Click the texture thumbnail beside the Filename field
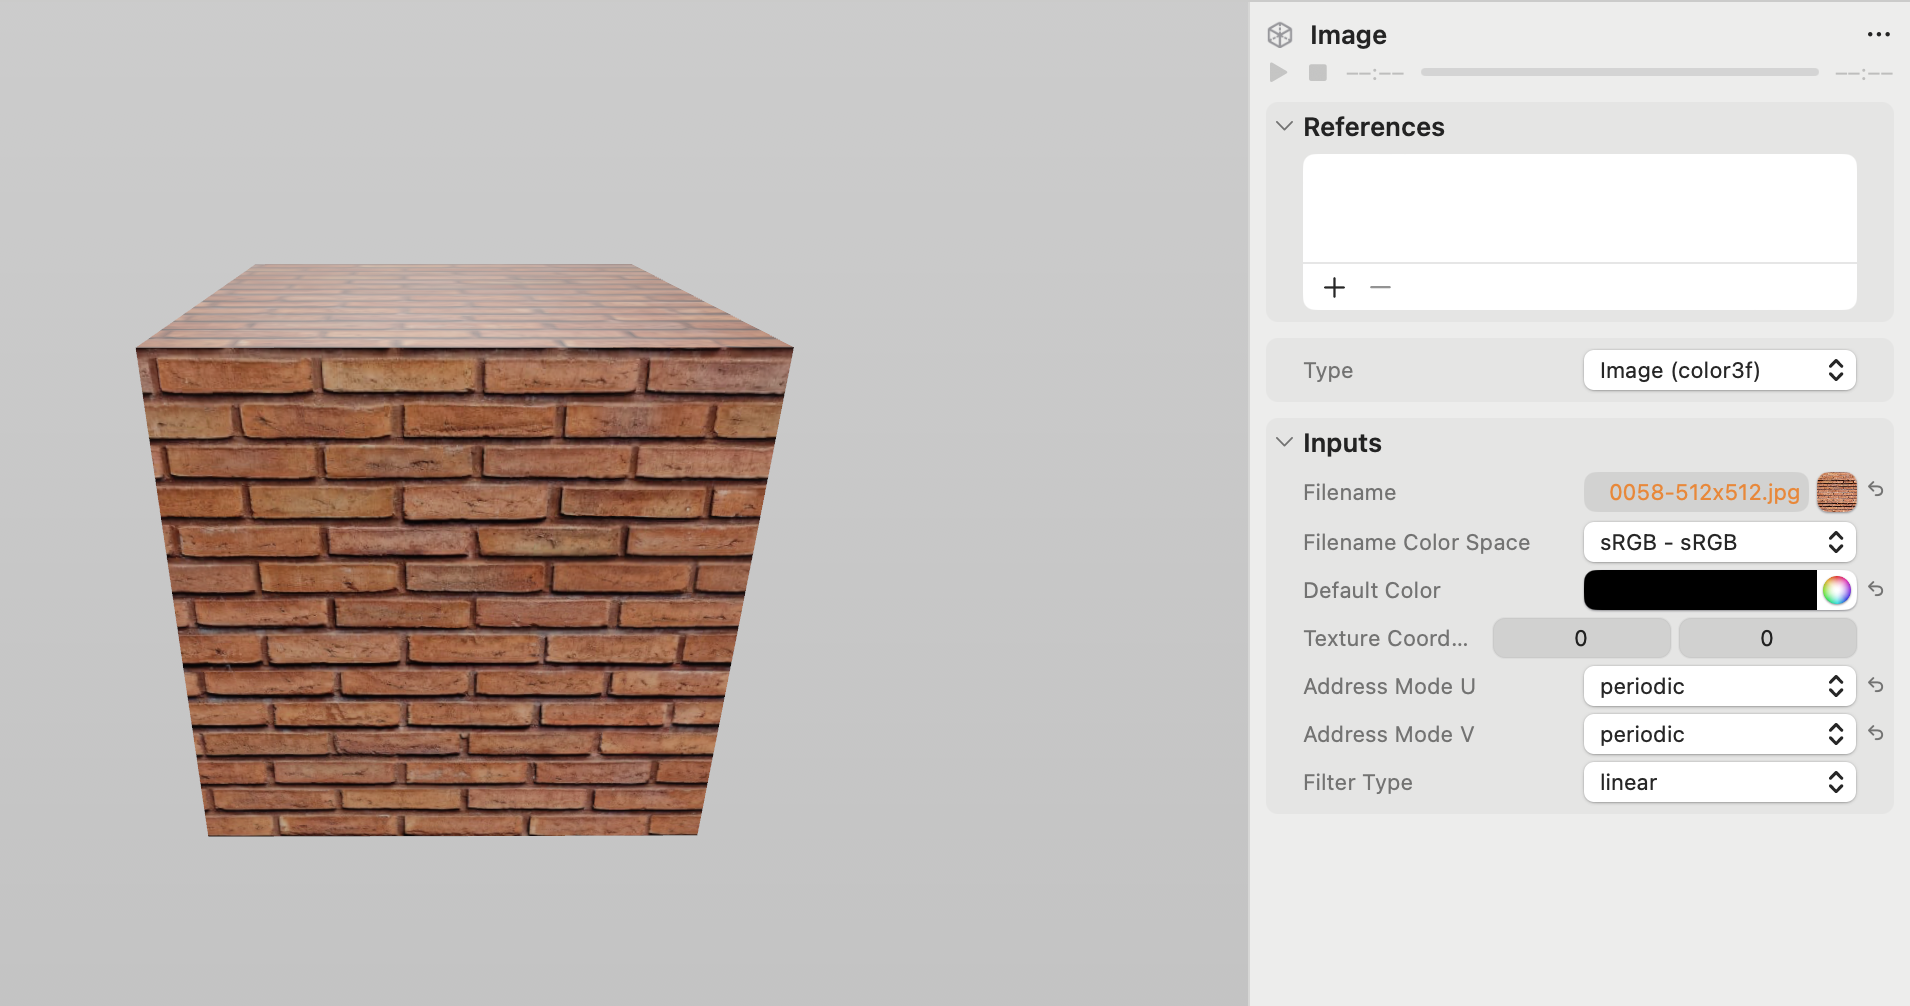The height and width of the screenshot is (1006, 1910). (1836, 492)
